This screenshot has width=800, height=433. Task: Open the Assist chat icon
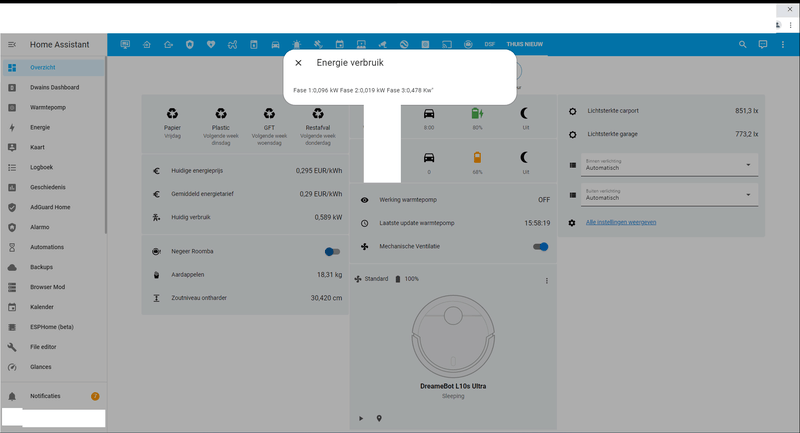pyautogui.click(x=763, y=44)
